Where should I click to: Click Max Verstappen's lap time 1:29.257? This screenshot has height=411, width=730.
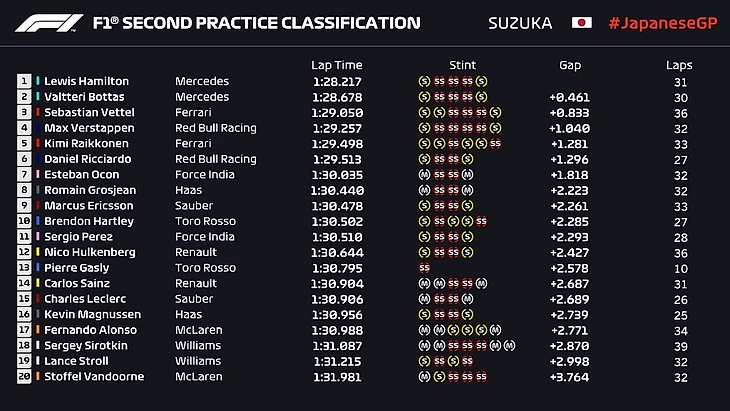tap(335, 128)
